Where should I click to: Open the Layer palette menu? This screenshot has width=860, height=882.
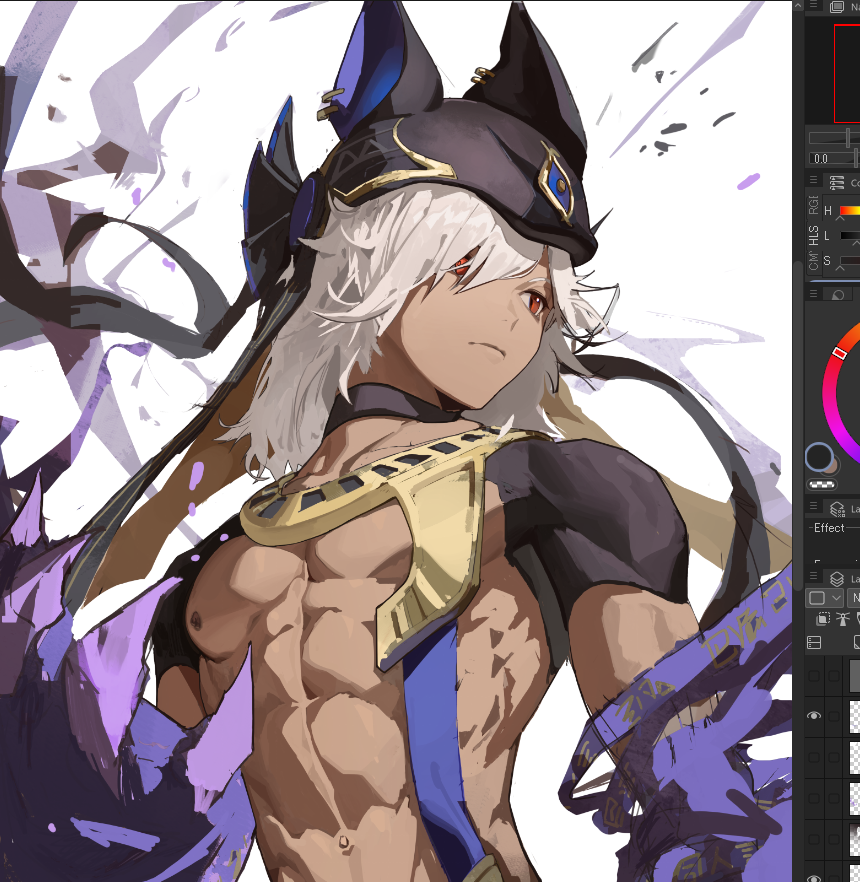tap(813, 575)
